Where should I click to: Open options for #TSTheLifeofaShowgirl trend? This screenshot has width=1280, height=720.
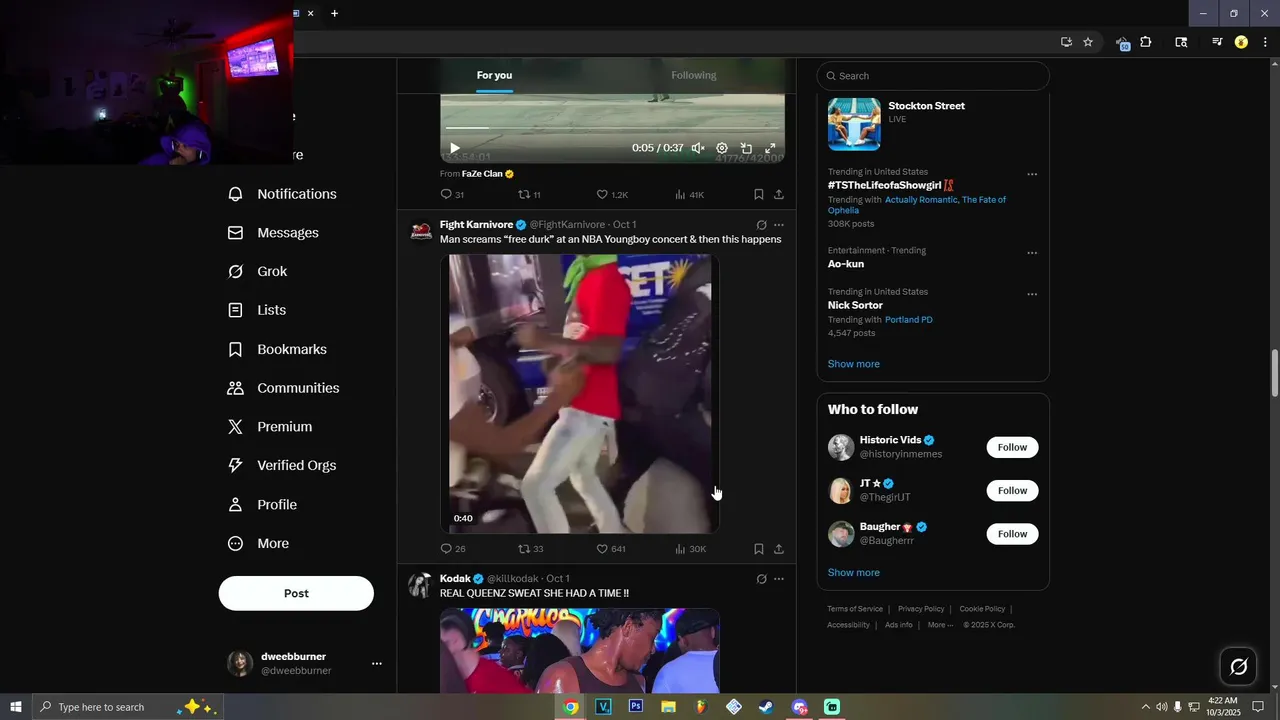coord(1032,175)
